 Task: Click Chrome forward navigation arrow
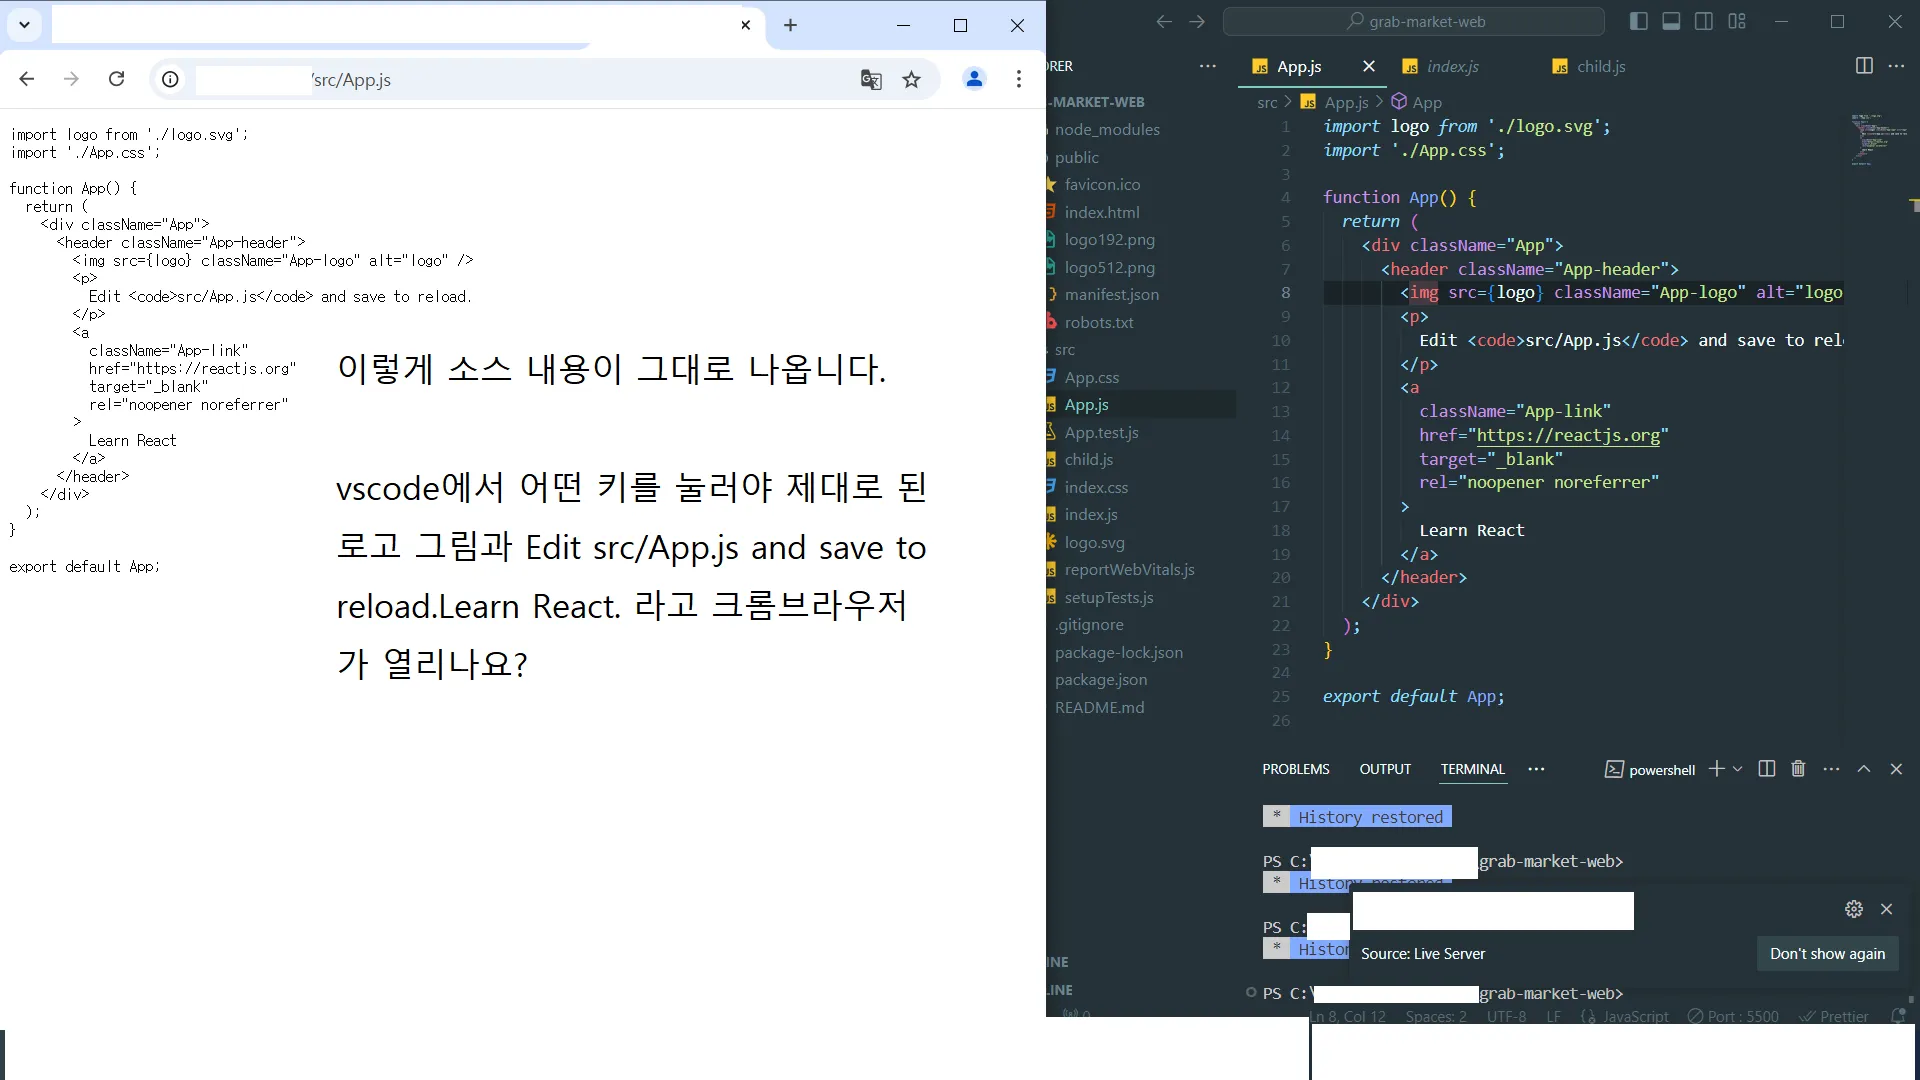coord(71,79)
